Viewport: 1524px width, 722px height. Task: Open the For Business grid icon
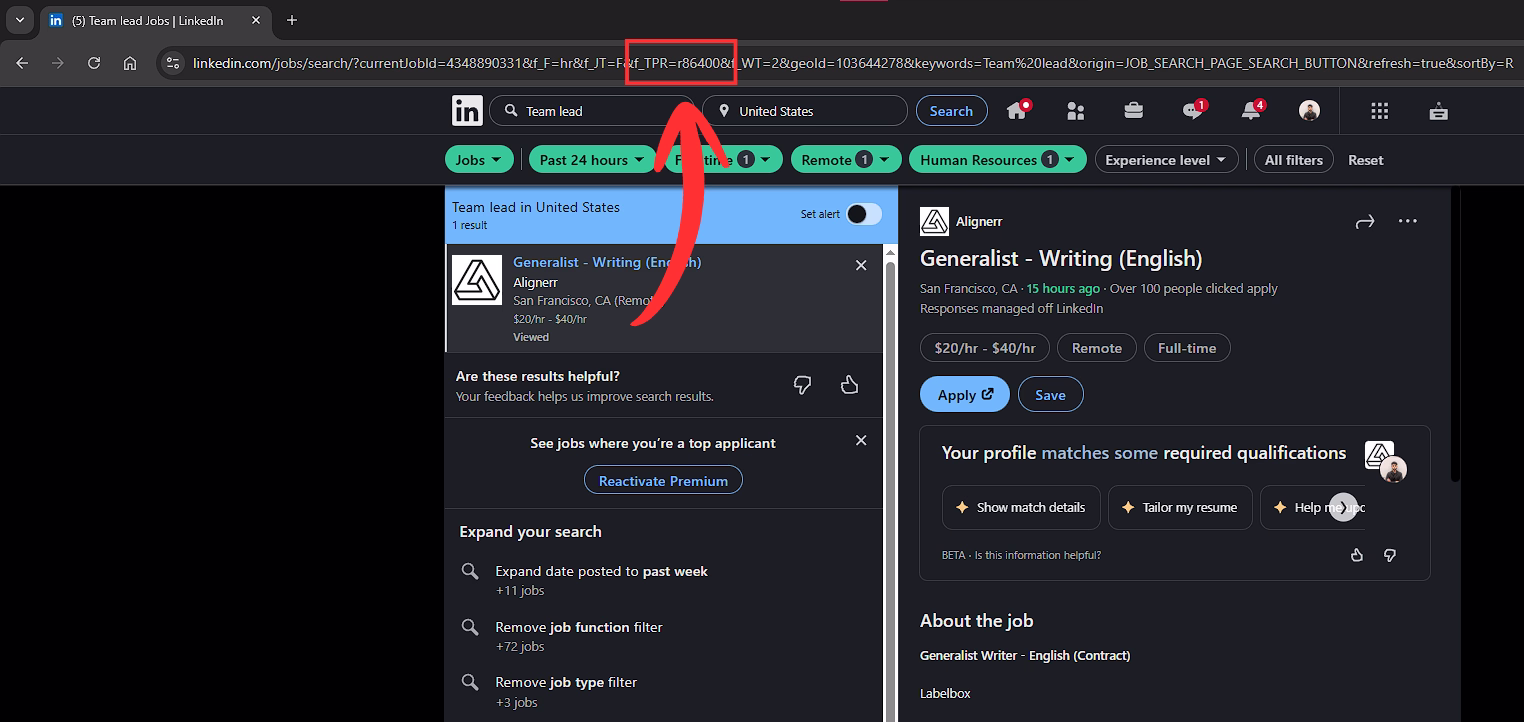(x=1379, y=110)
